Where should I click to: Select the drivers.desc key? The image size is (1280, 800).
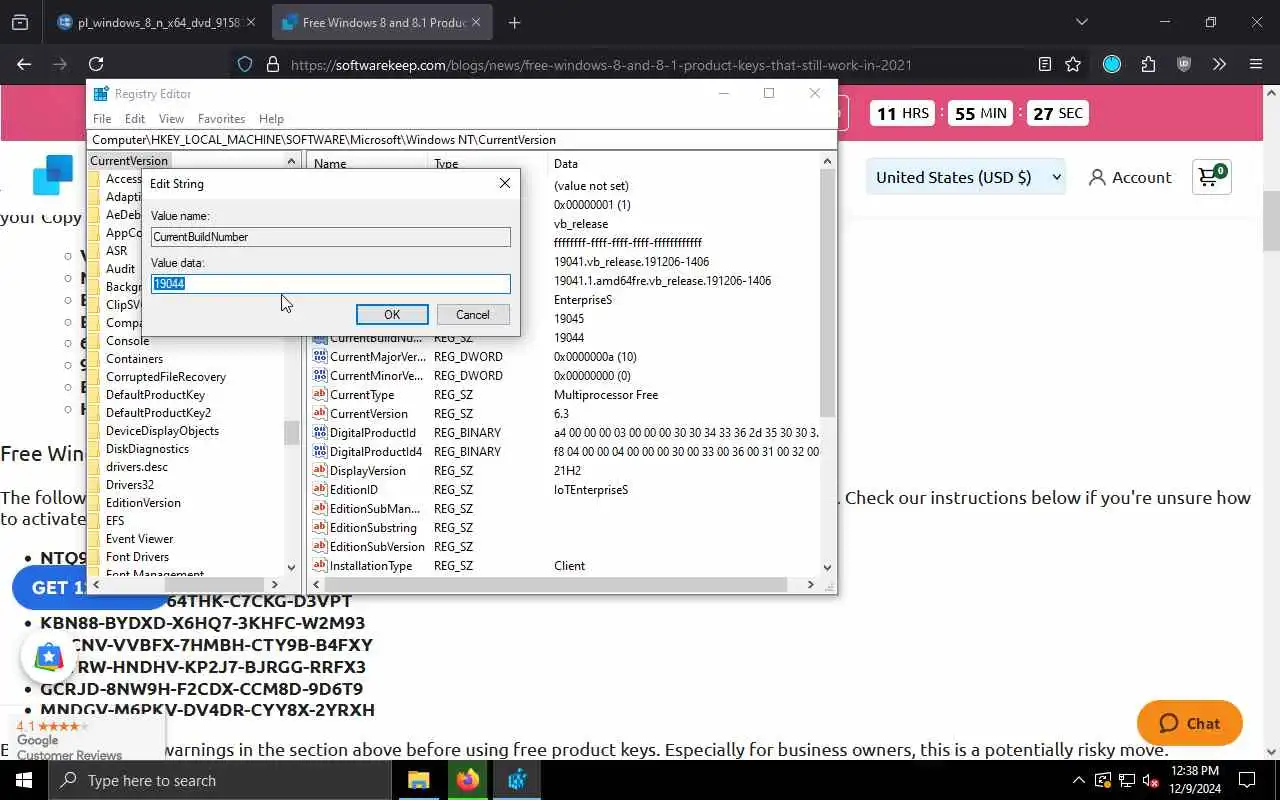click(137, 467)
